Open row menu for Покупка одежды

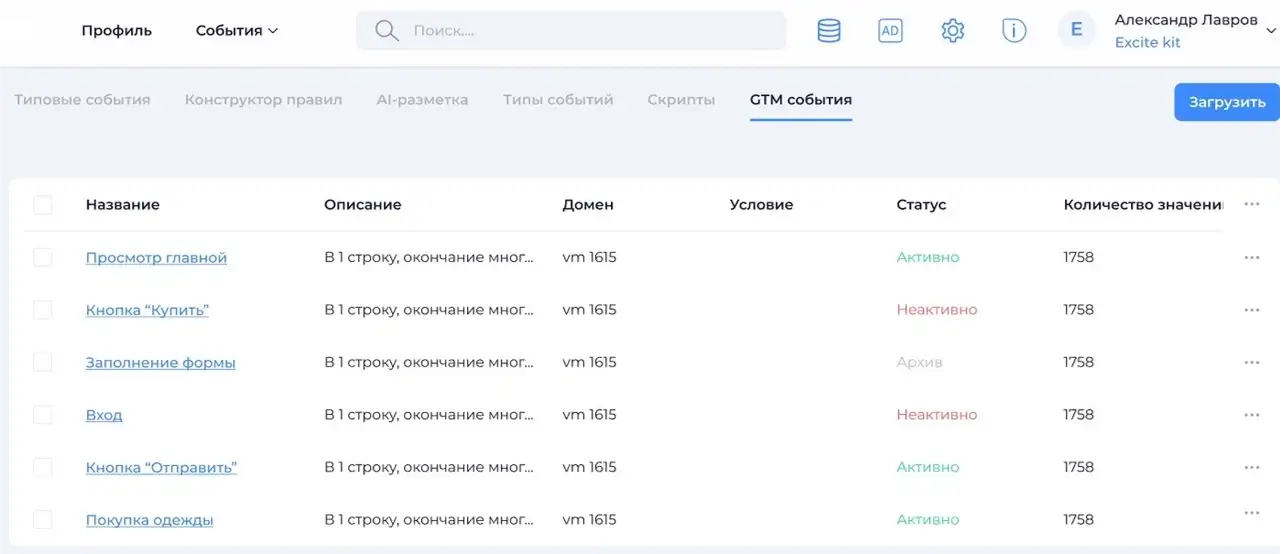pos(1252,514)
